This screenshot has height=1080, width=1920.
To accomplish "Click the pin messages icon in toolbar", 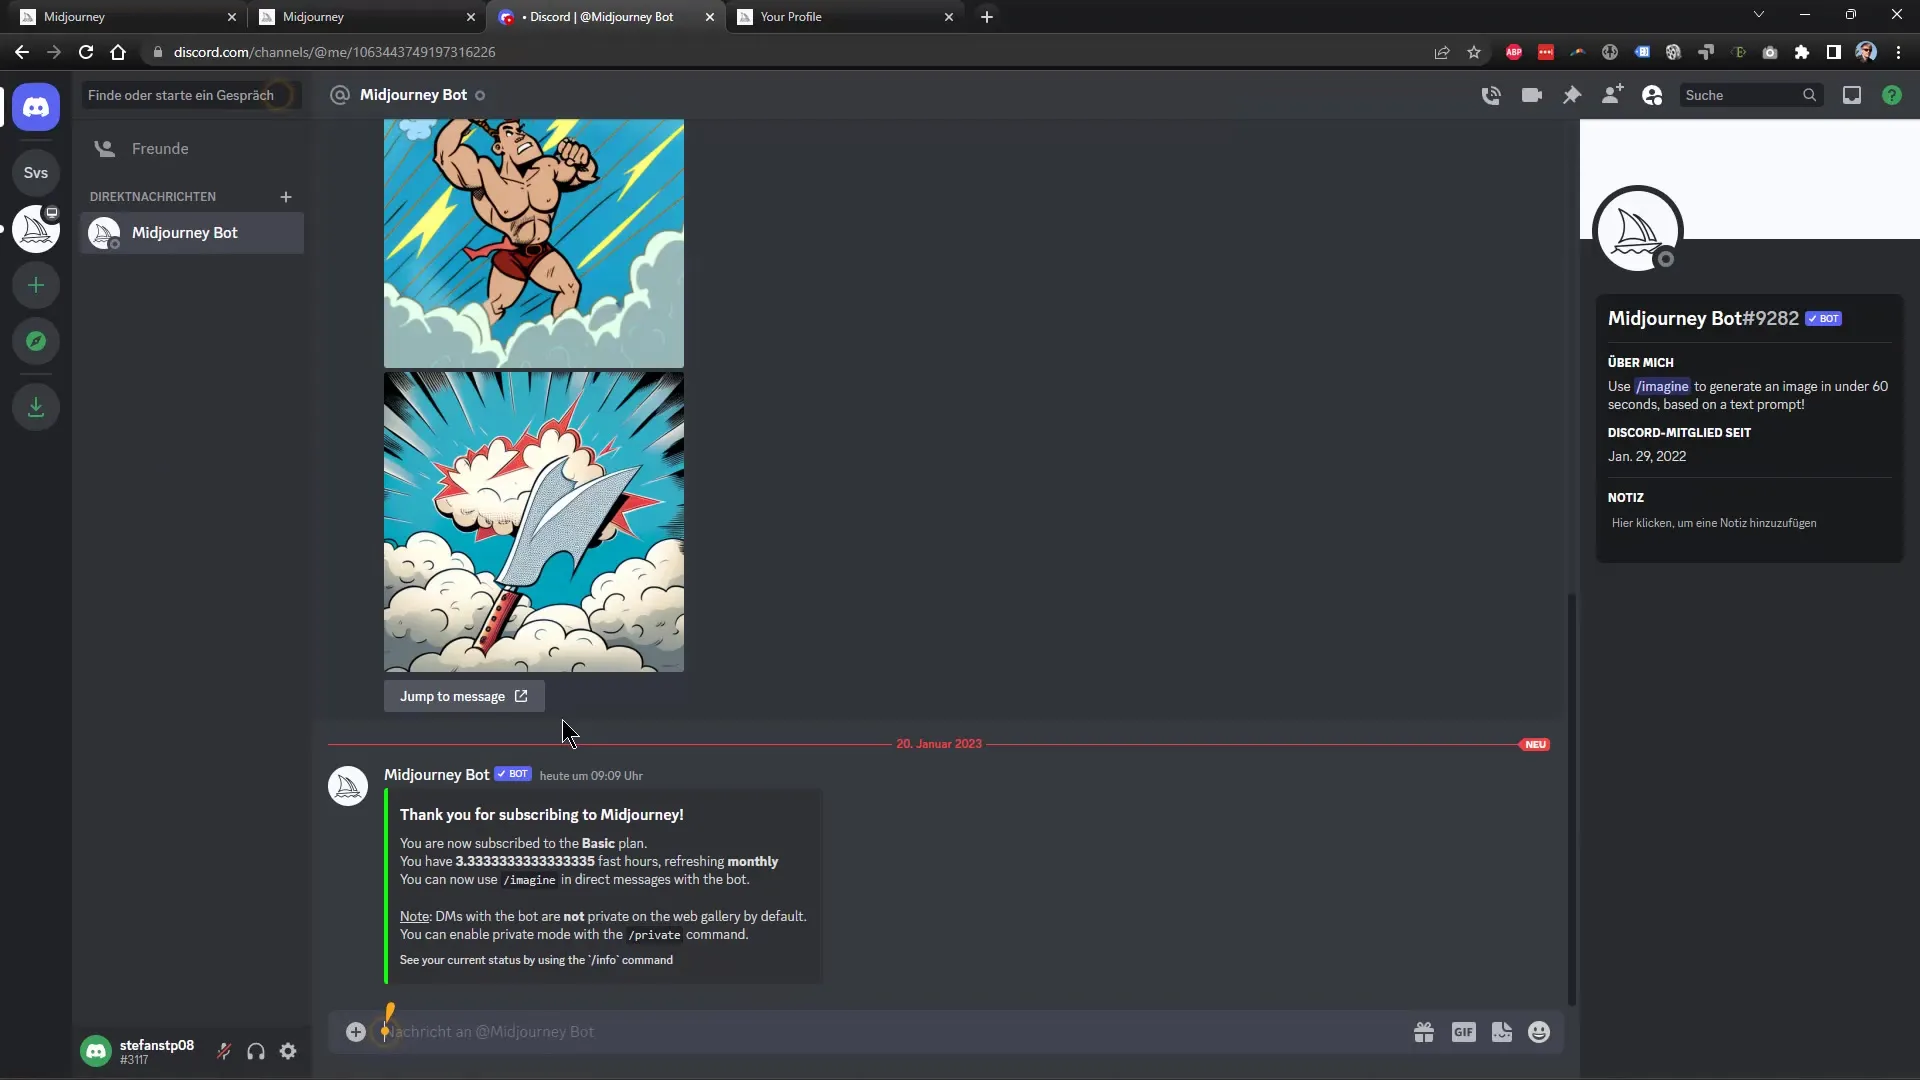I will point(1572,95).
